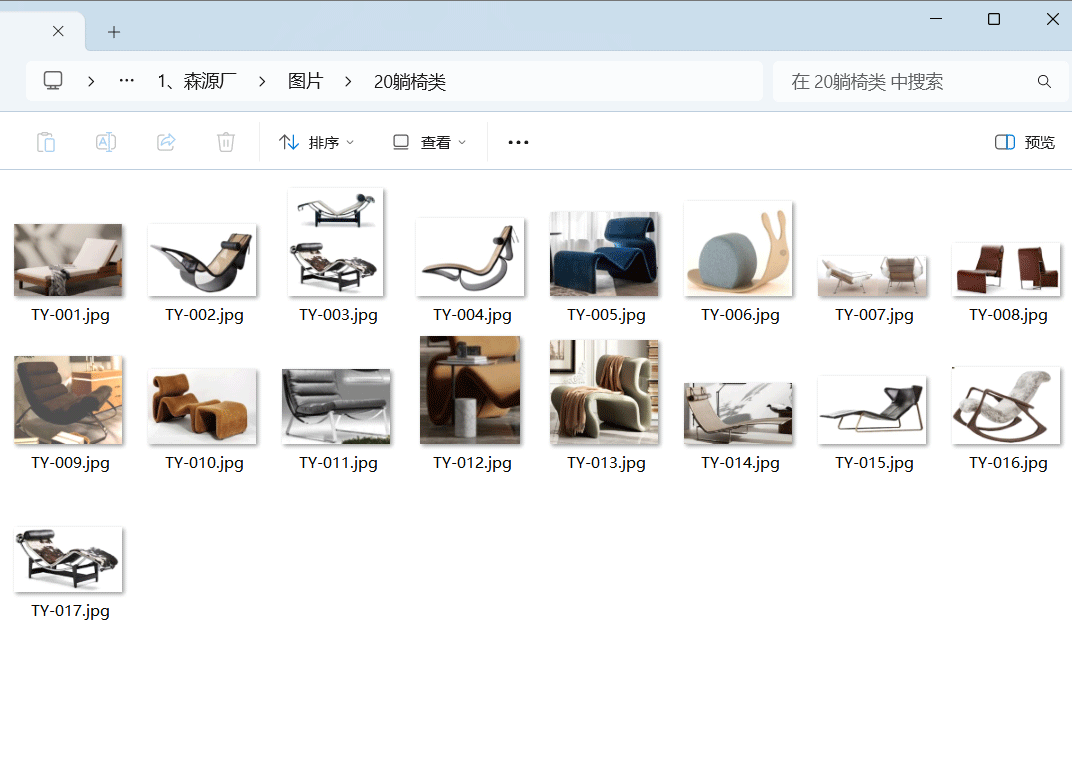1072x770 pixels.
Task: Select the TY-012.jpg thumbnail
Action: (x=470, y=390)
